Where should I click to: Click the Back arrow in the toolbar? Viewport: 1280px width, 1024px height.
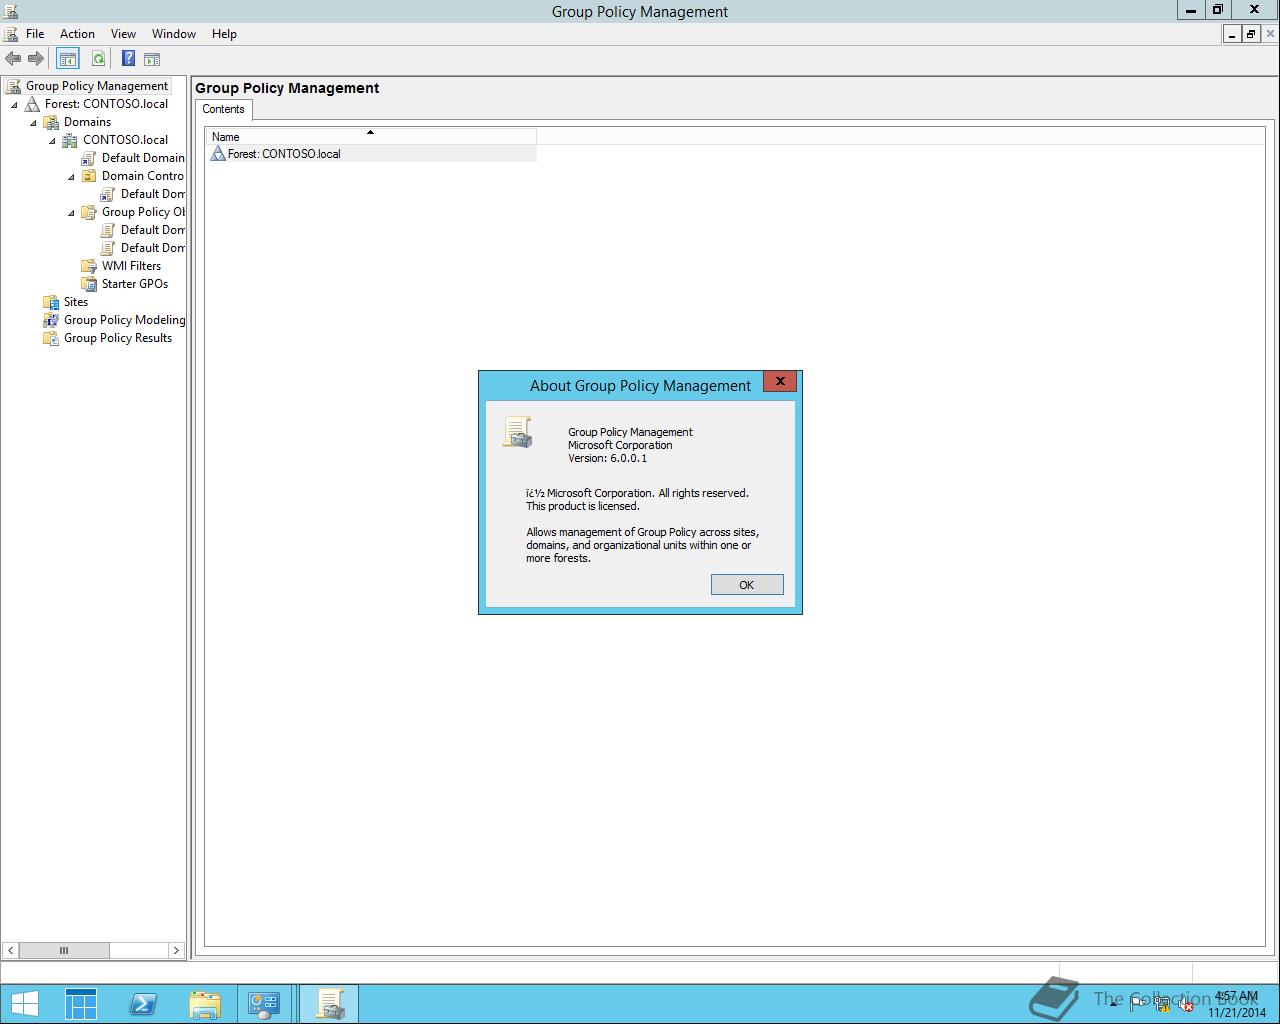pos(13,59)
